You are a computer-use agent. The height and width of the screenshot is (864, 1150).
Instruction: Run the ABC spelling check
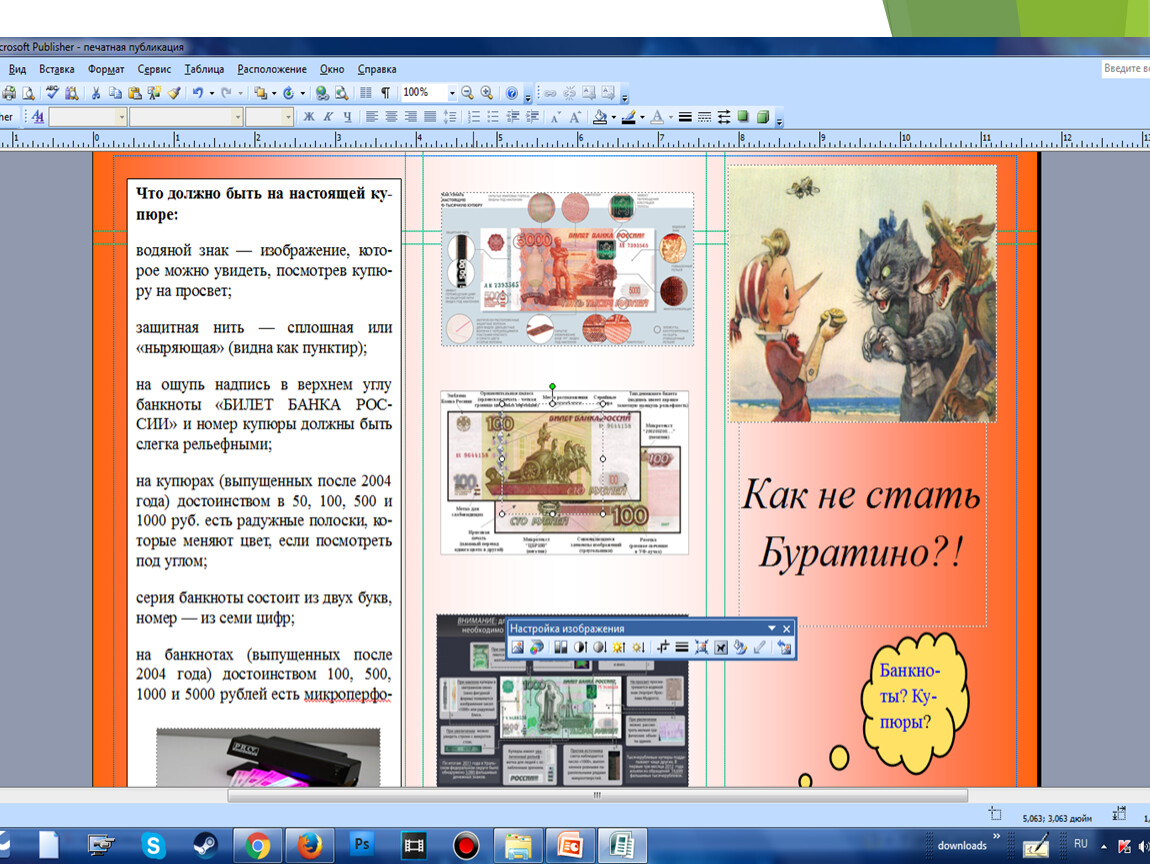tap(52, 93)
